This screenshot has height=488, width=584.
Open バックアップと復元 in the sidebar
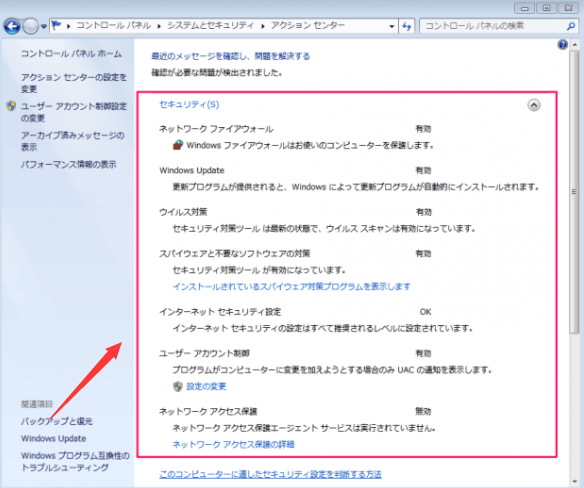(x=57, y=421)
